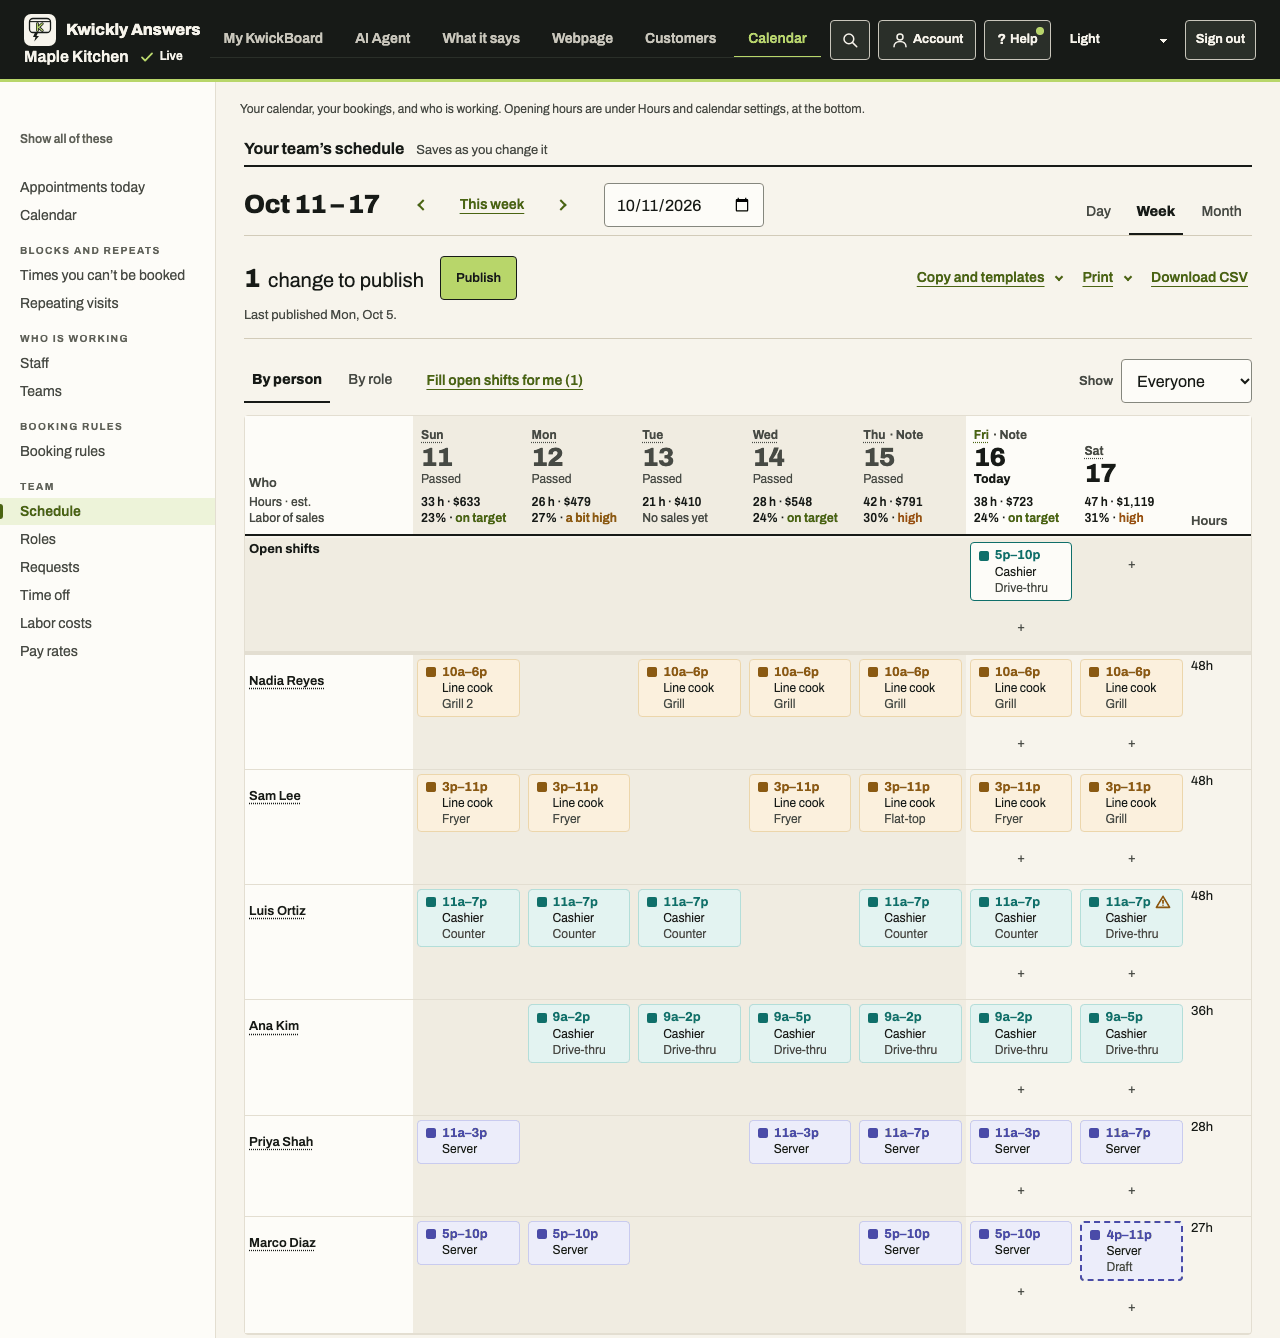The image size is (1280, 1338).
Task: Click the Kwickly Answers logo icon
Action: 40,30
